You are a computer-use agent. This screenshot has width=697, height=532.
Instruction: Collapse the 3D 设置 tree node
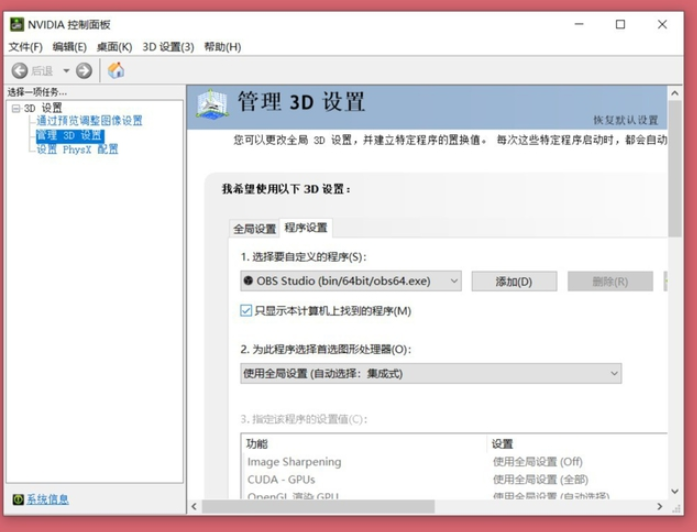[x=16, y=108]
